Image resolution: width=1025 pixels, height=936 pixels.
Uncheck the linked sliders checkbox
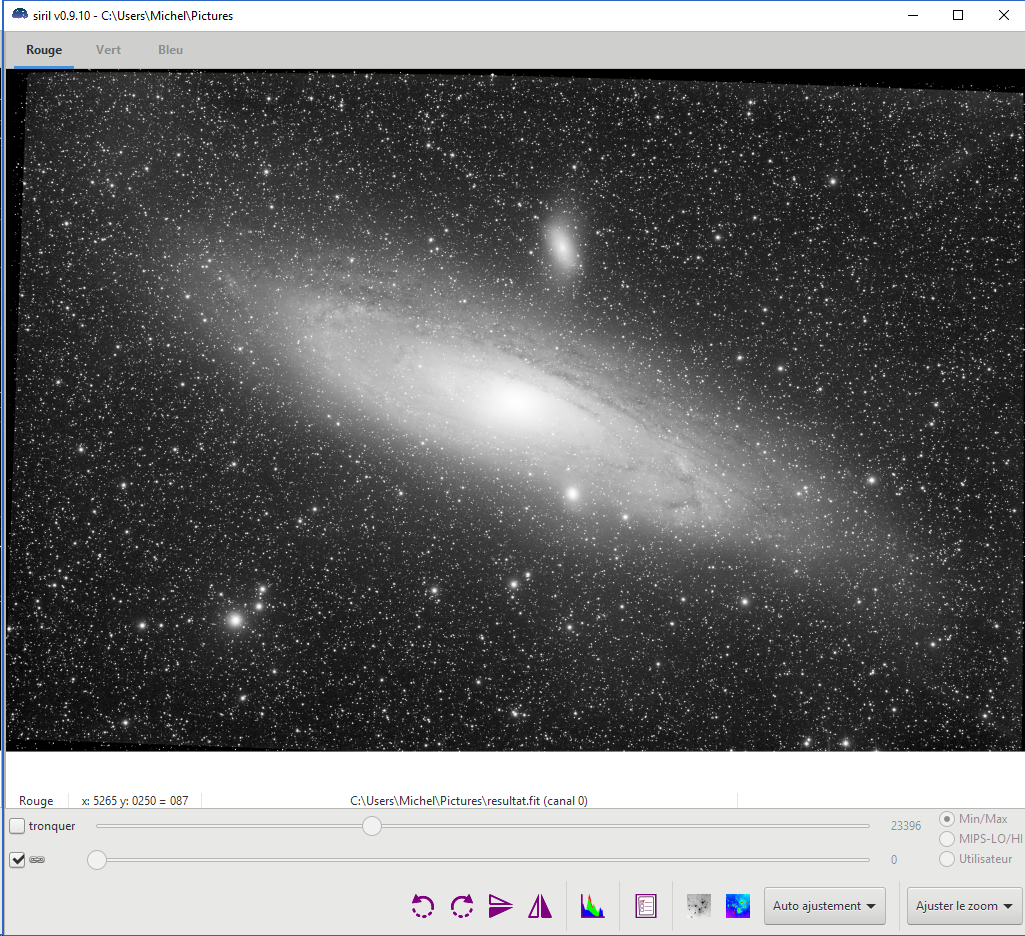click(x=17, y=860)
